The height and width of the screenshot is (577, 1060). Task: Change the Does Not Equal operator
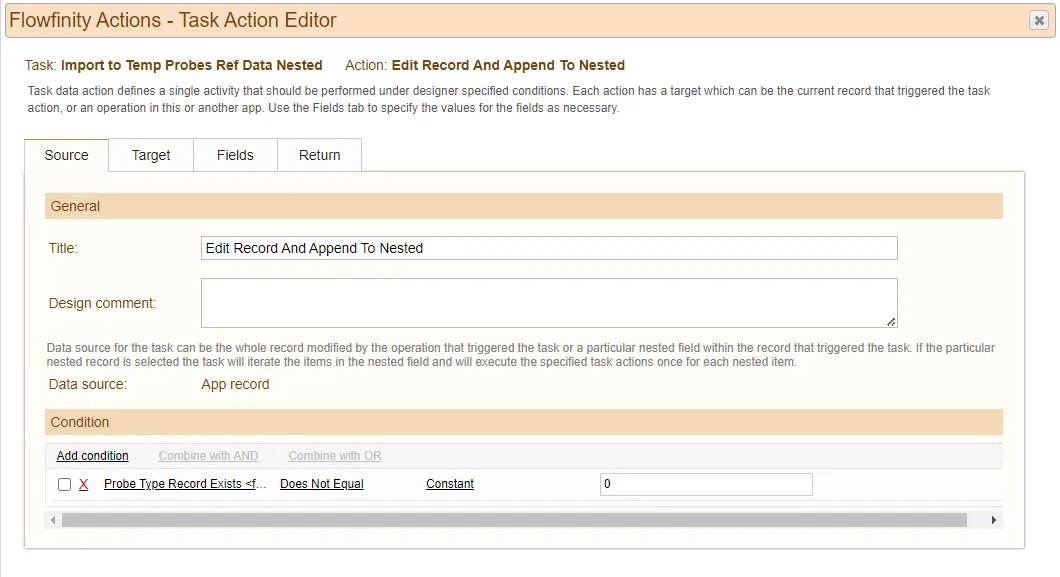(322, 484)
